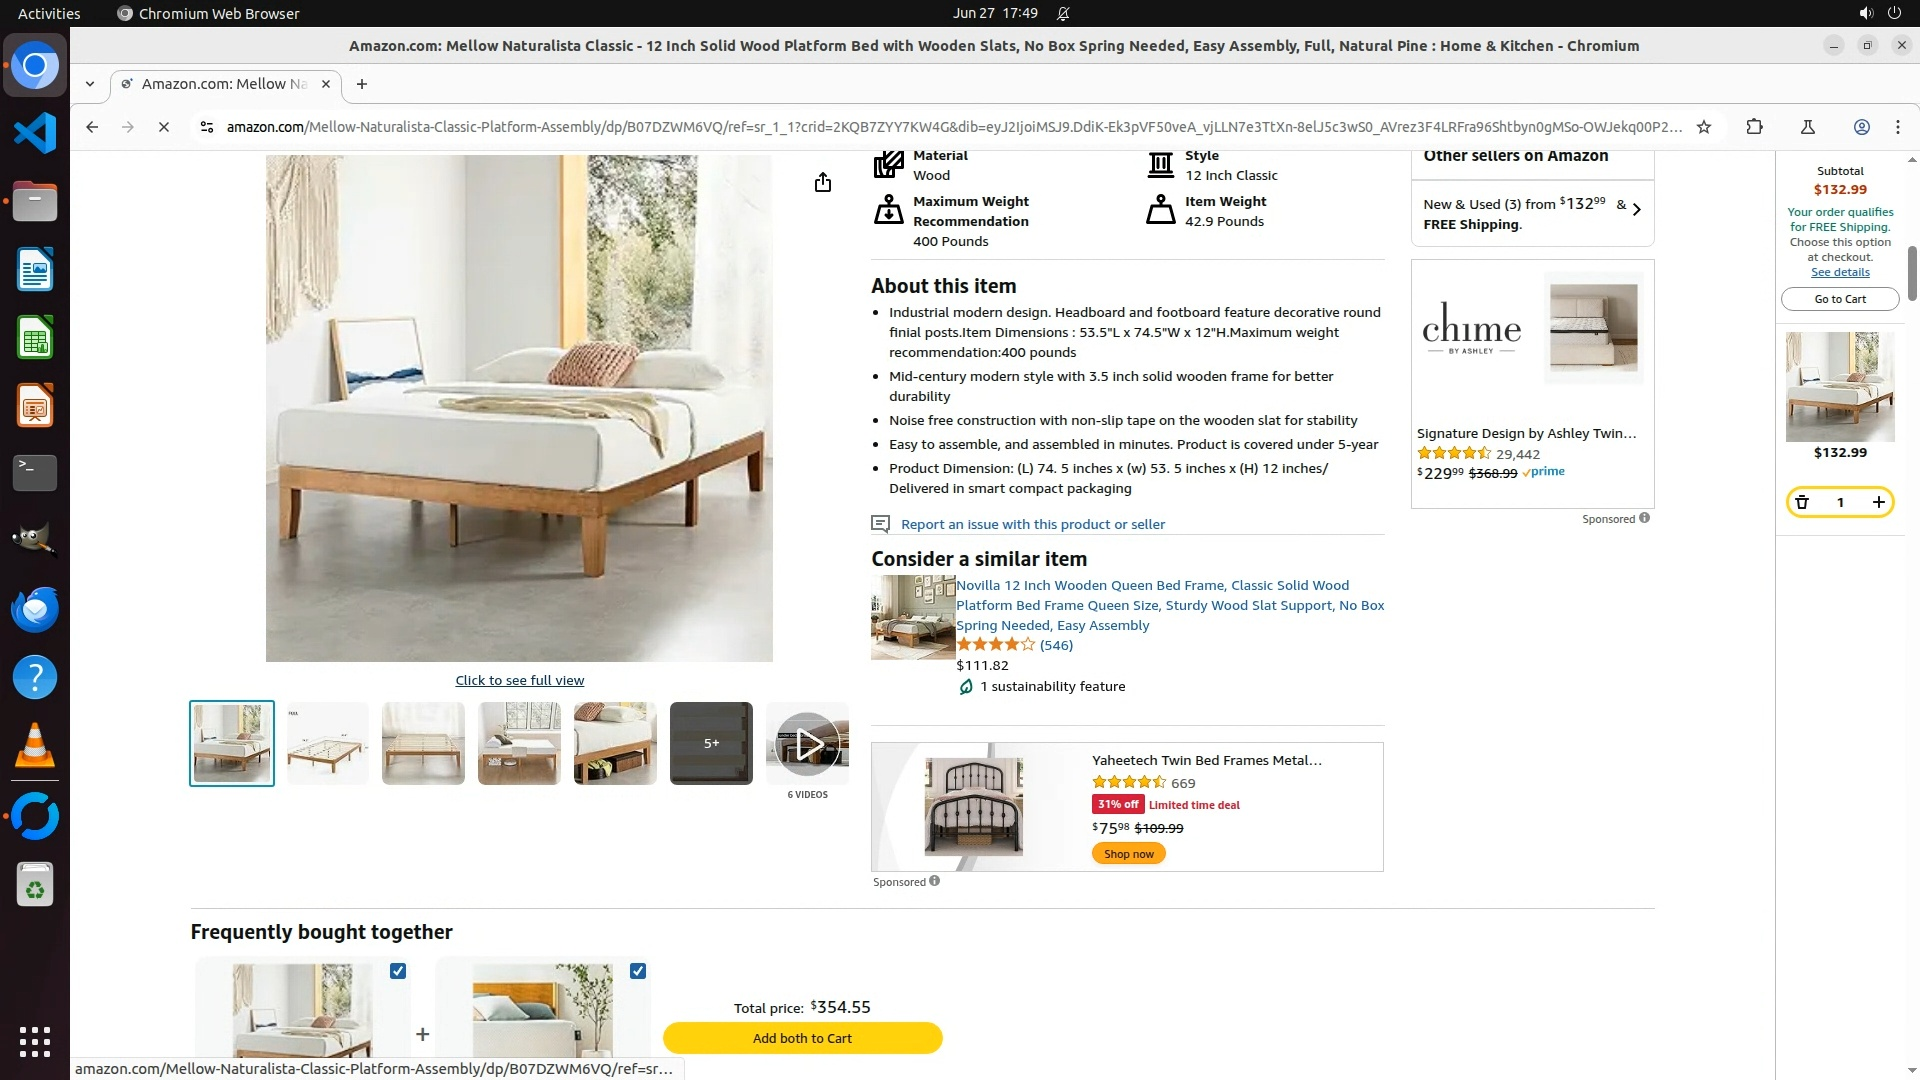
Task: Bookmark this page with the star icon
Action: (x=1704, y=127)
